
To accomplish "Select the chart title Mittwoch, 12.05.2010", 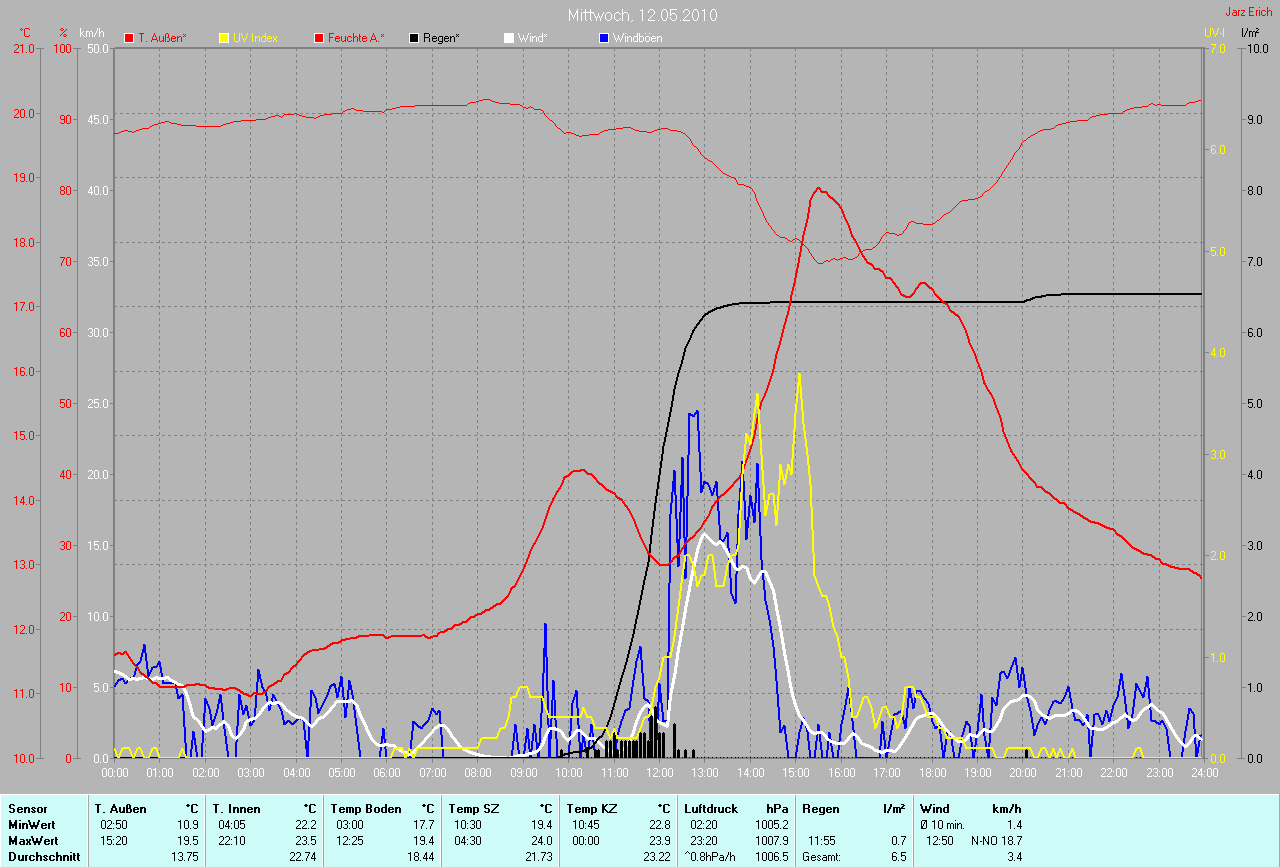I will tap(642, 15).
